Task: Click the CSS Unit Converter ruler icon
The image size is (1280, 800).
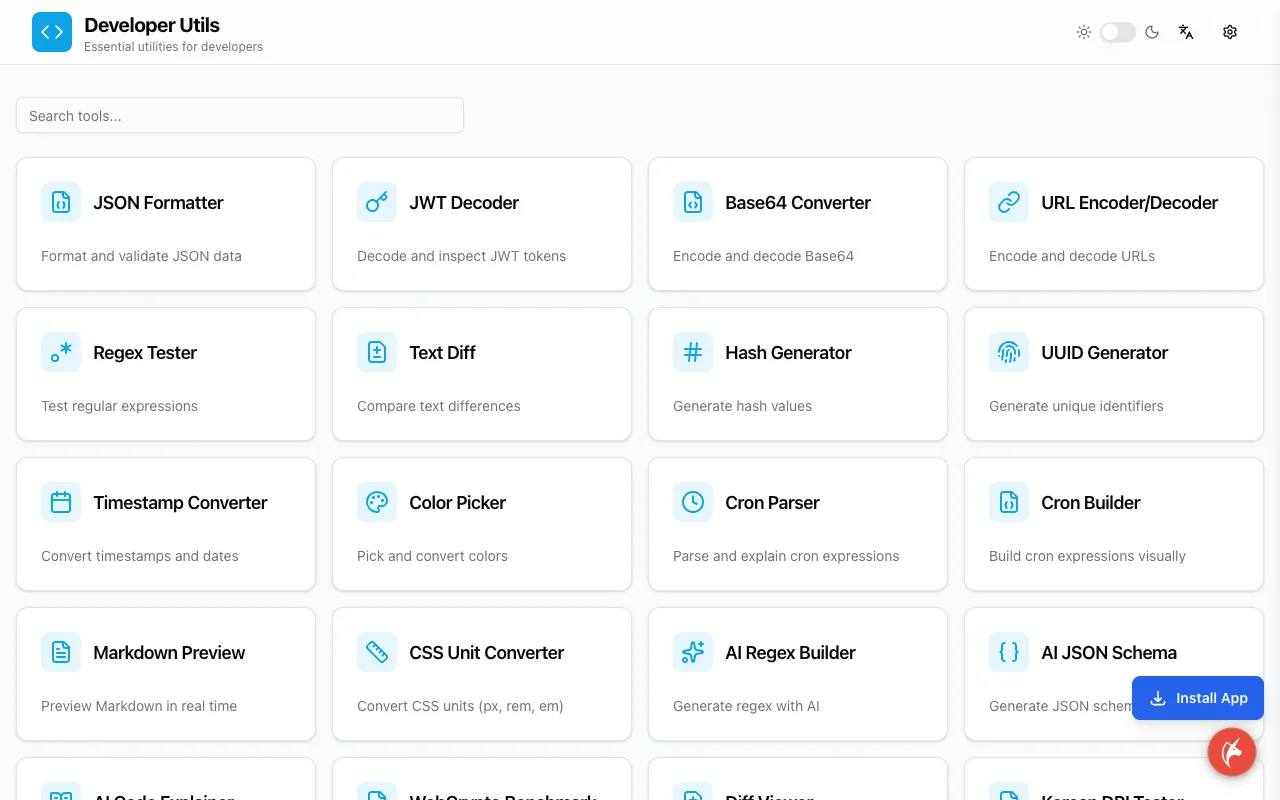Action: point(377,652)
